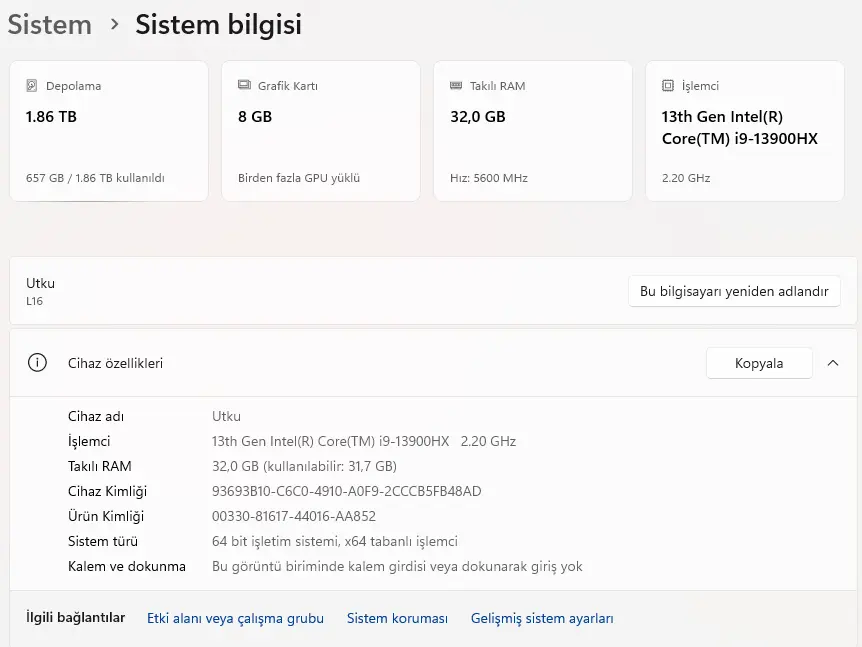Open the İşlemci i9-13900HX card

pos(745,131)
